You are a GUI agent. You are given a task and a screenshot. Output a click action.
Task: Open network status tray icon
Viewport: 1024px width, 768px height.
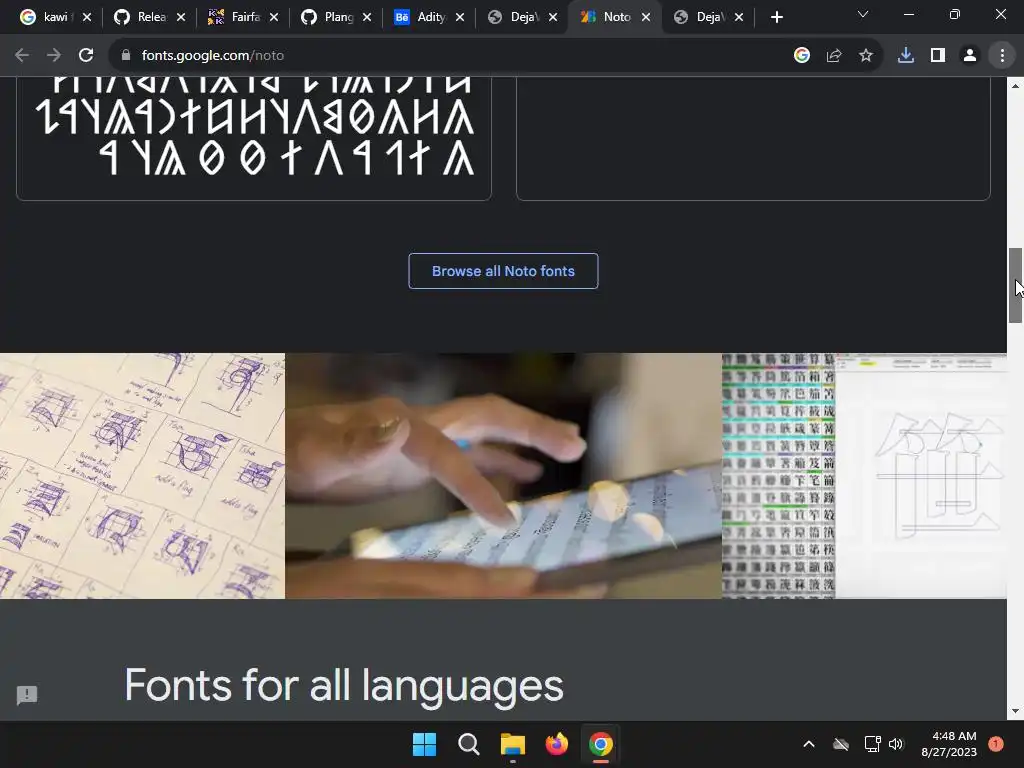pyautogui.click(x=872, y=744)
